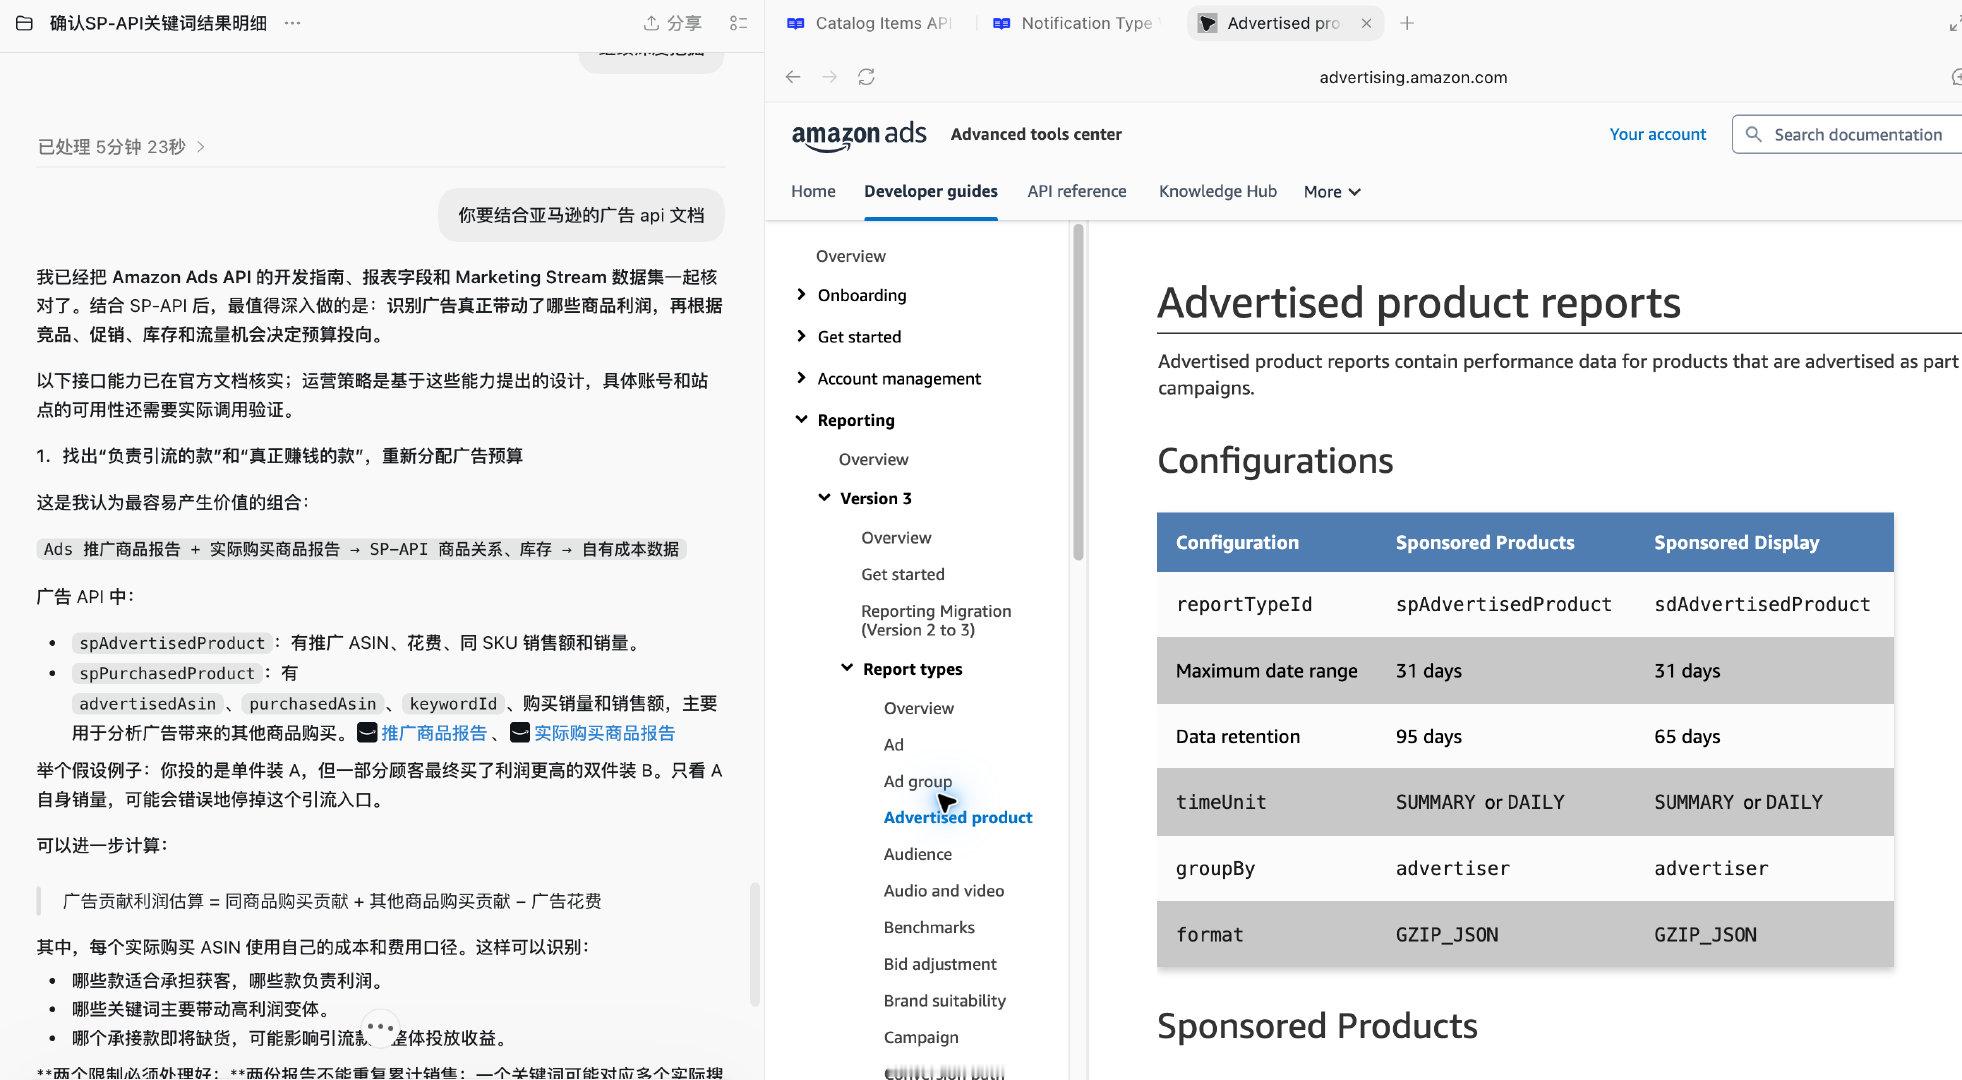Screen dimensions: 1962x1080
Task: Click the spPurchasedProduct code label in chat
Action: (167, 673)
